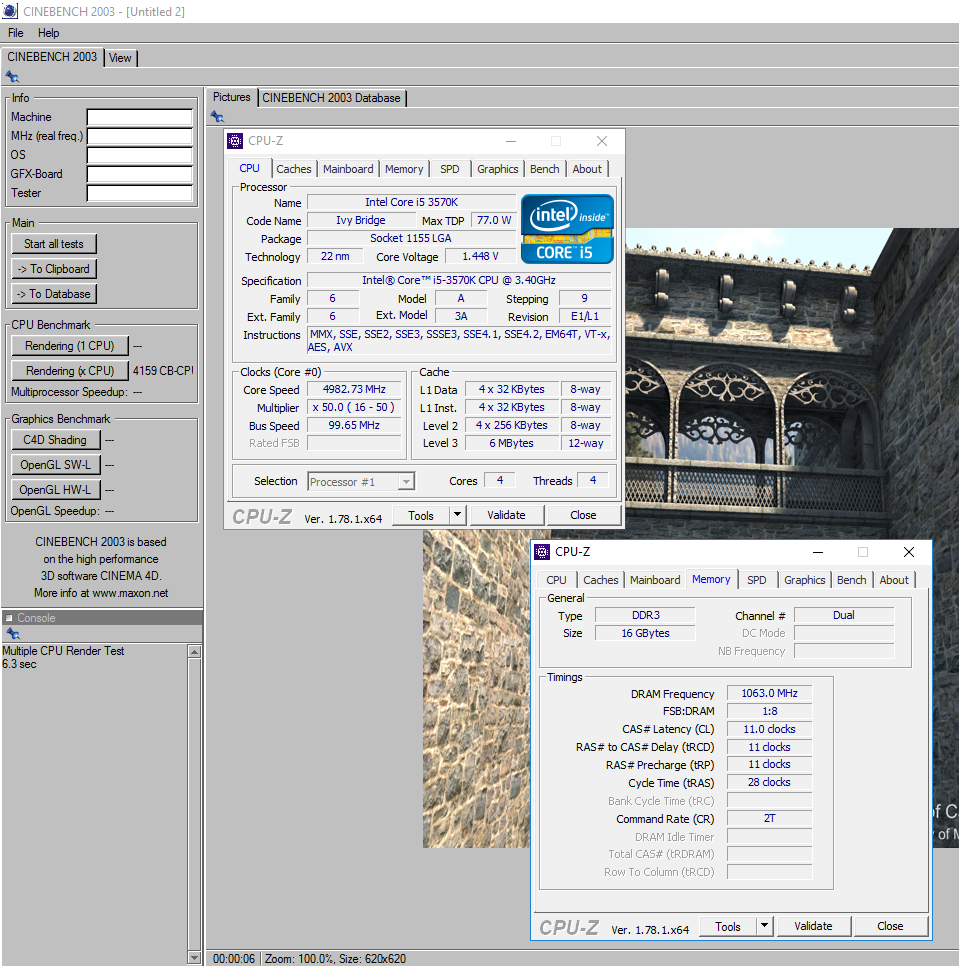
Task: Start the OpenGL SW-L test
Action: 55,465
